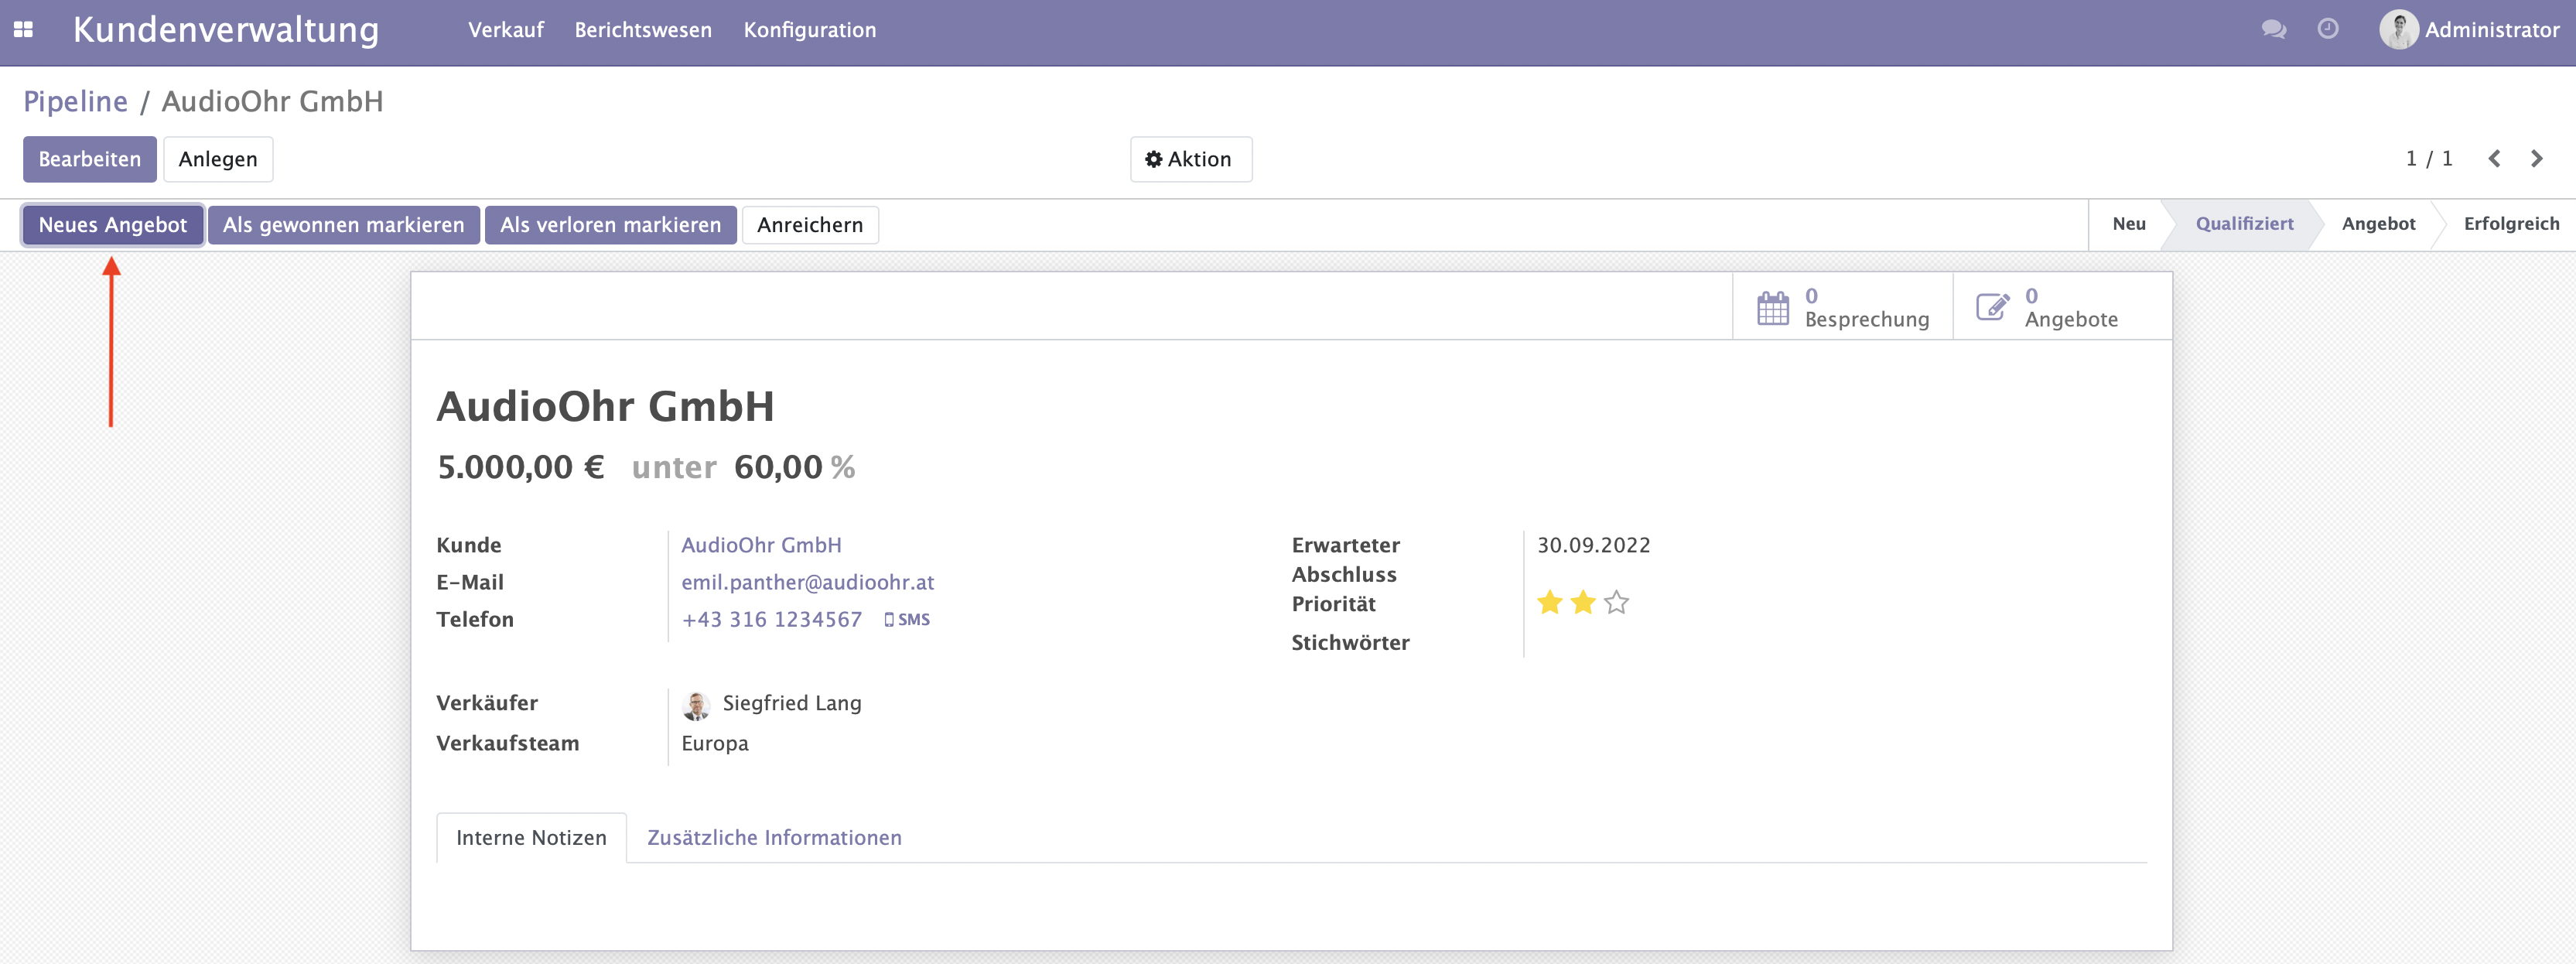This screenshot has height=964, width=2576.
Task: Click the Kundenverwaltung app title
Action: pos(226,30)
